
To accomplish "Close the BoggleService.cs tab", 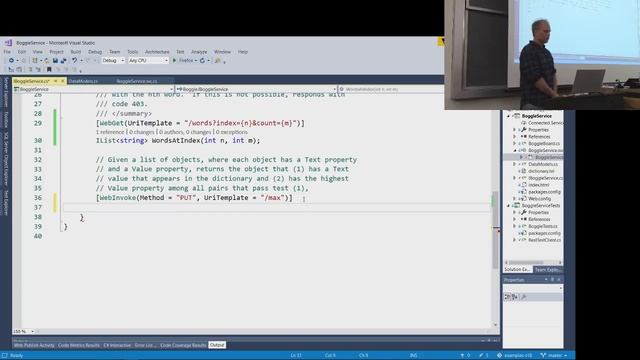I will (62, 81).
